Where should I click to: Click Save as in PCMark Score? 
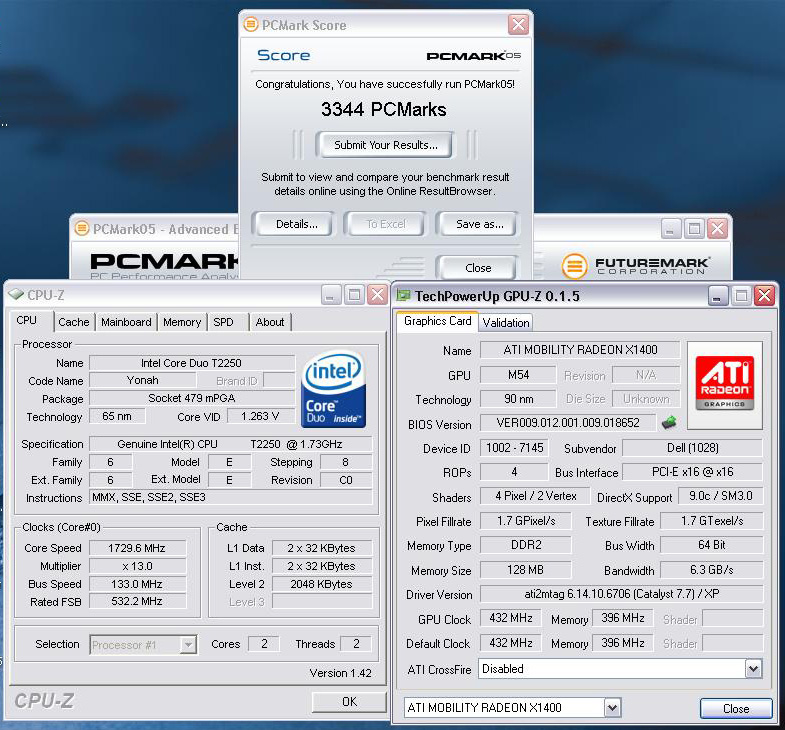pos(479,224)
